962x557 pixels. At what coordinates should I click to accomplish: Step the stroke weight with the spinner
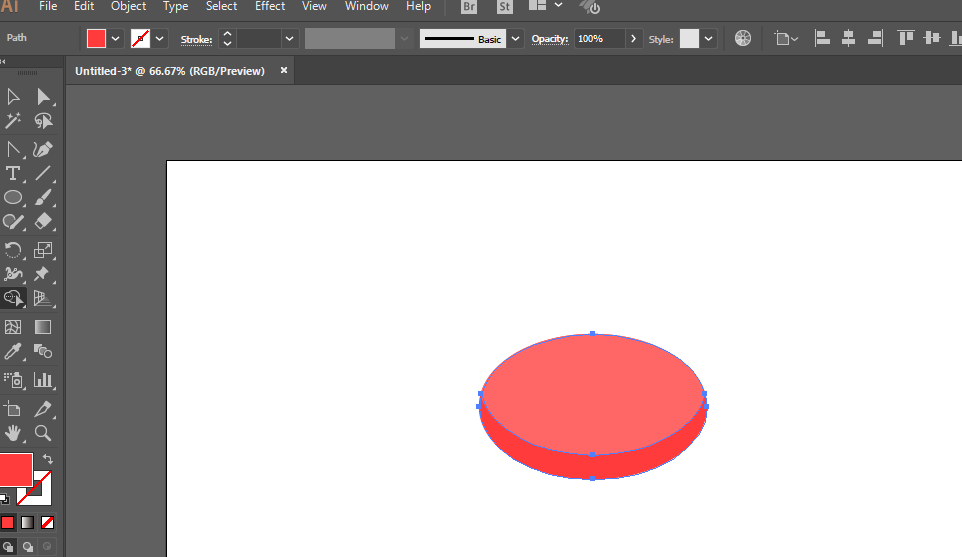pos(227,39)
